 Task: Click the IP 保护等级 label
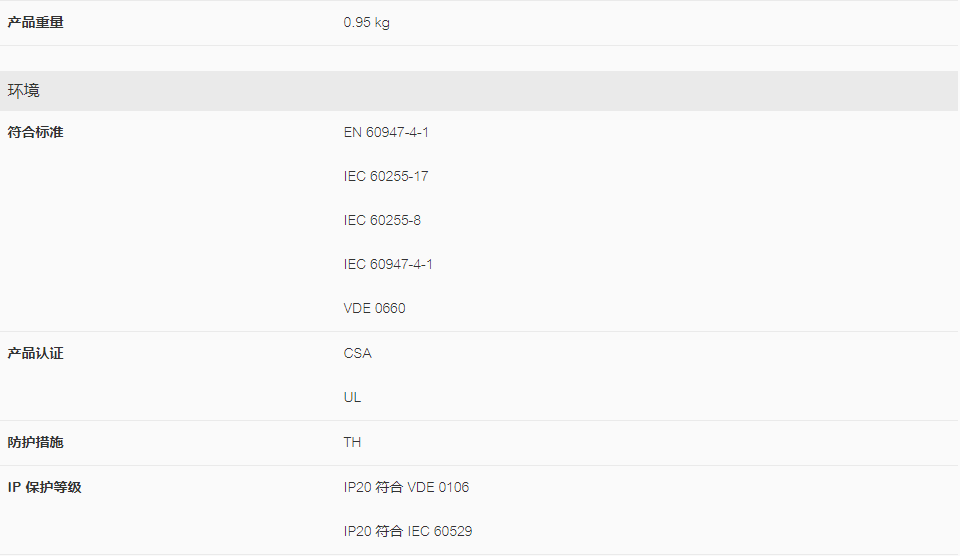(x=44, y=487)
